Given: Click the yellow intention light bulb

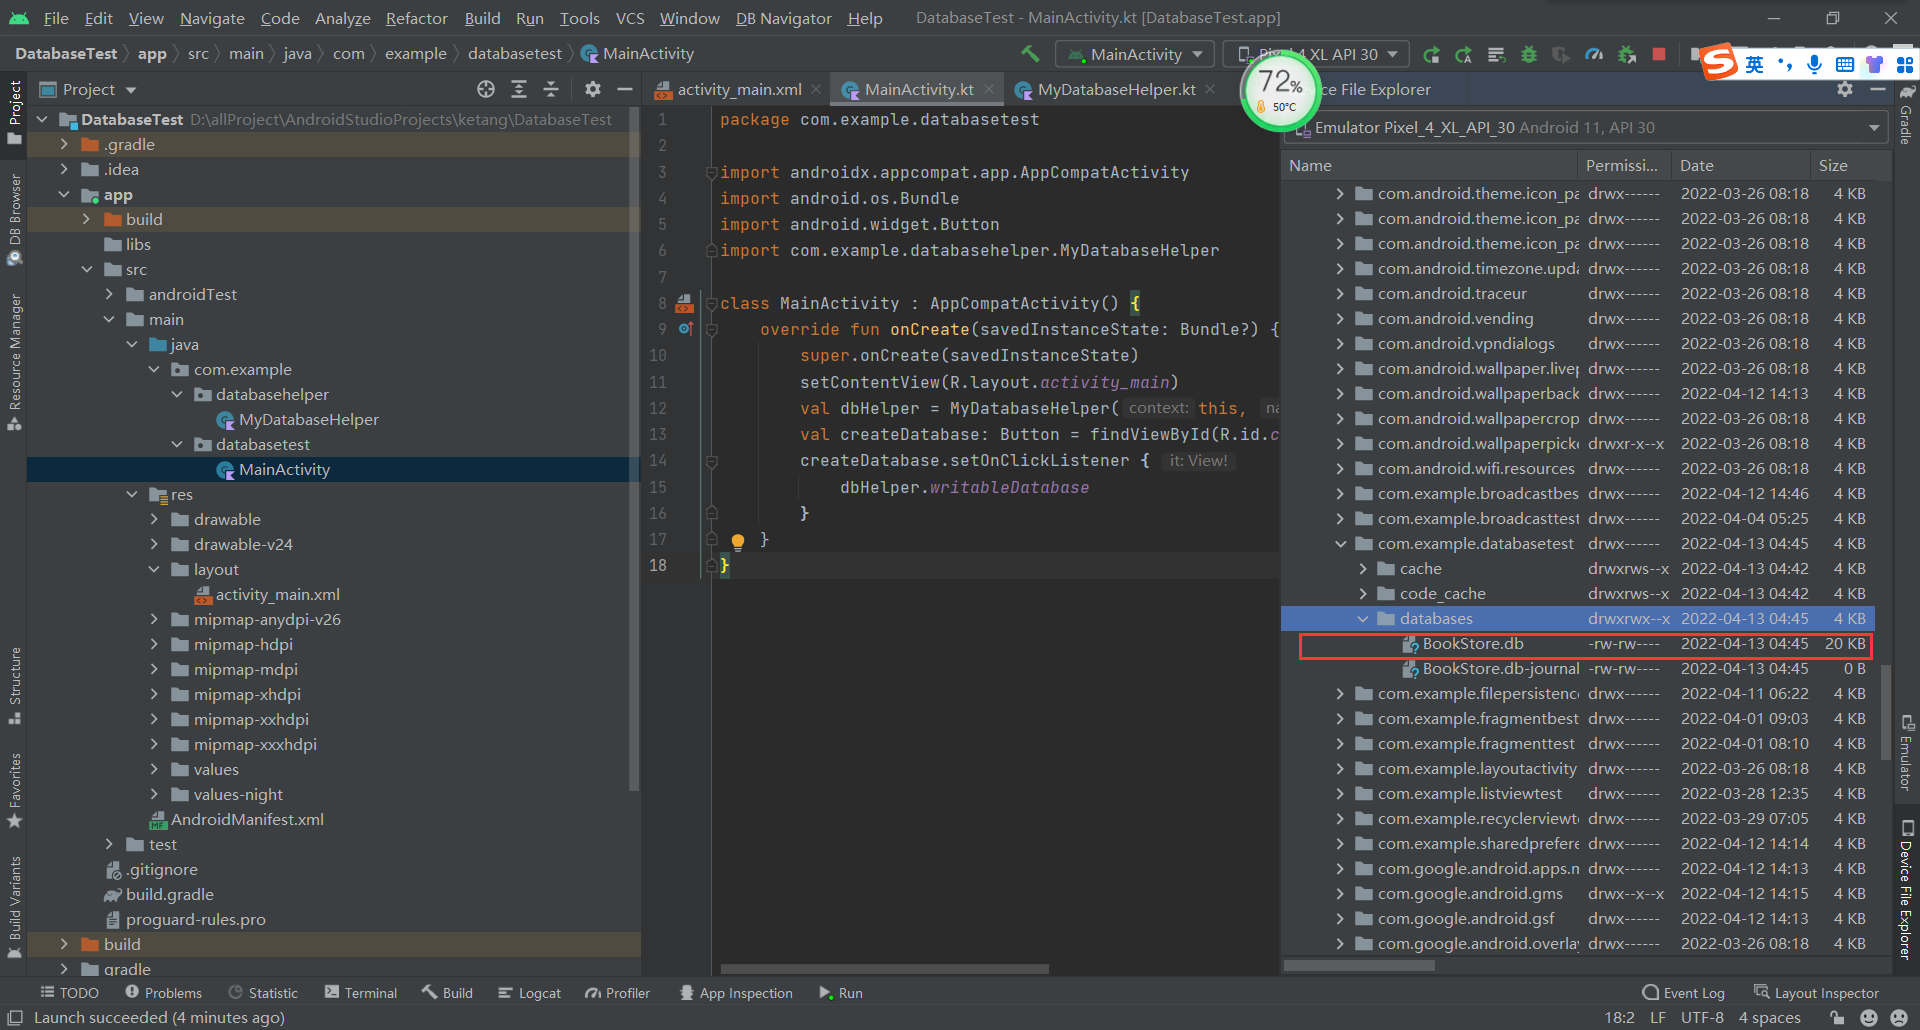Looking at the screenshot, I should 737,541.
